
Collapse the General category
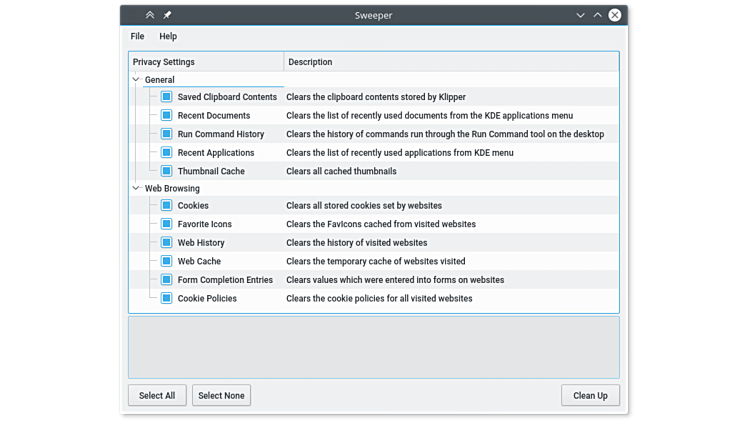136,80
